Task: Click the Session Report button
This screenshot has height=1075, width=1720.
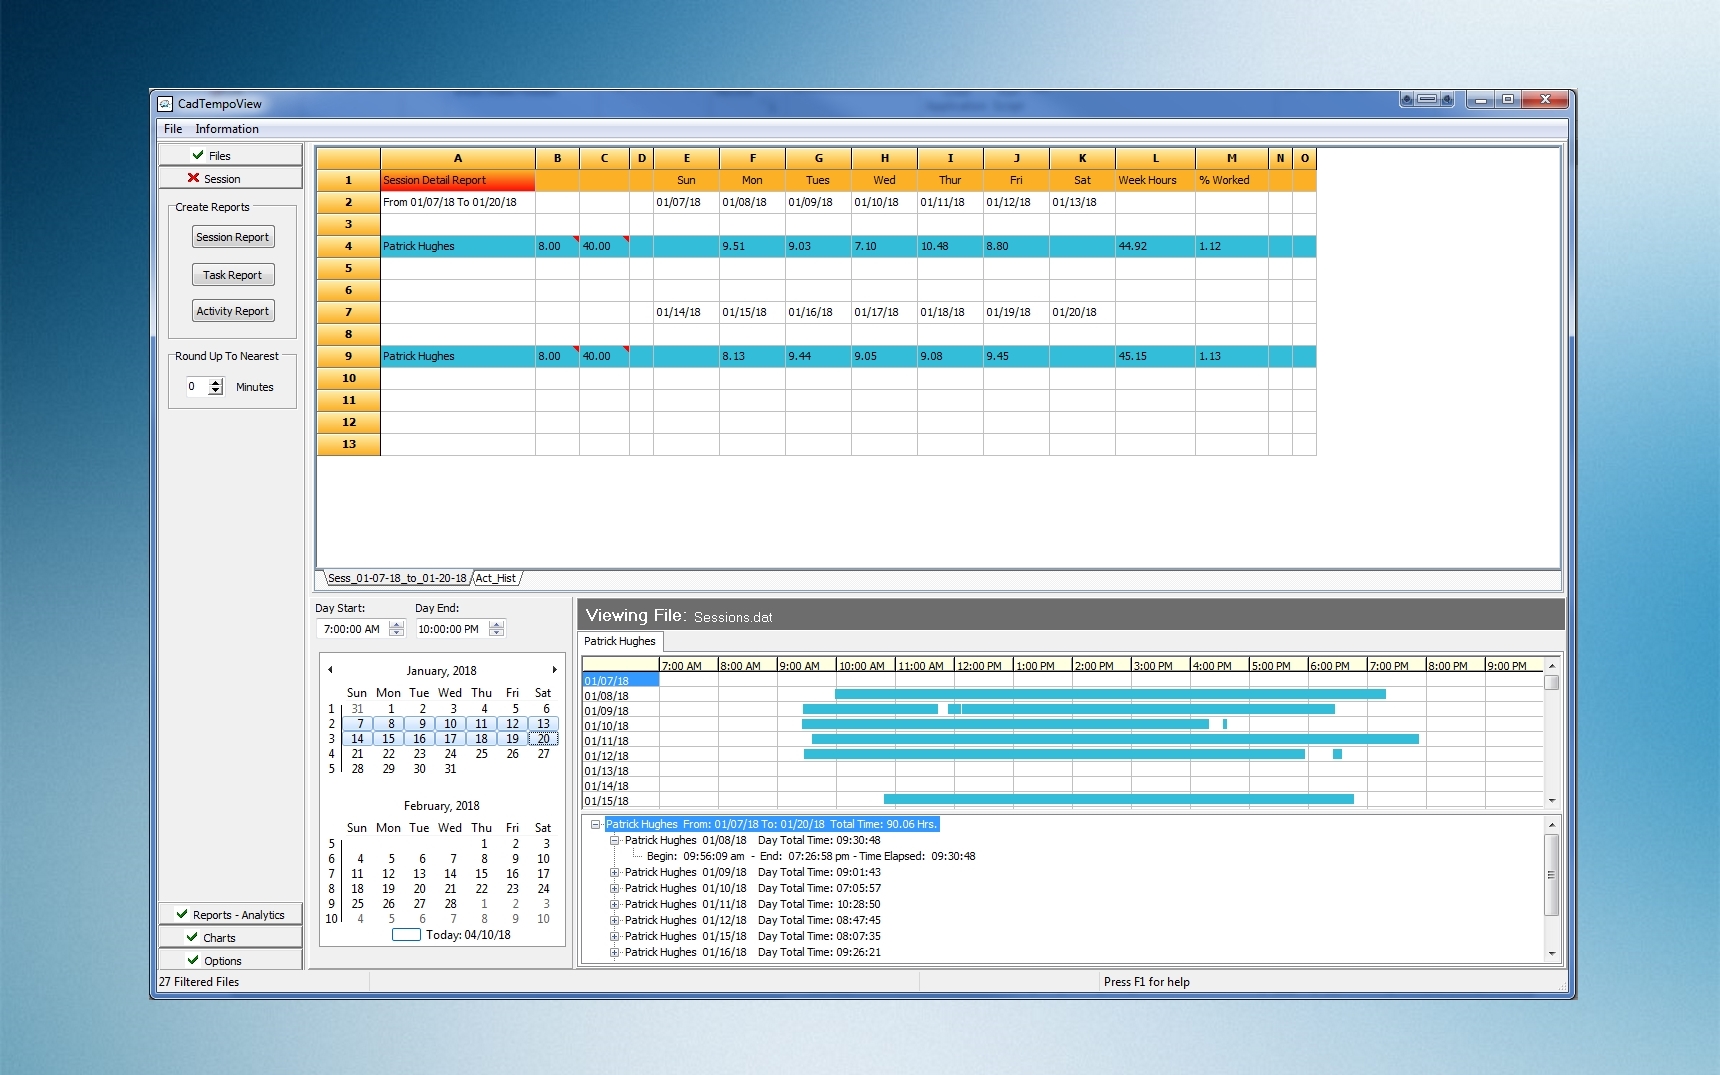Action: tap(232, 237)
